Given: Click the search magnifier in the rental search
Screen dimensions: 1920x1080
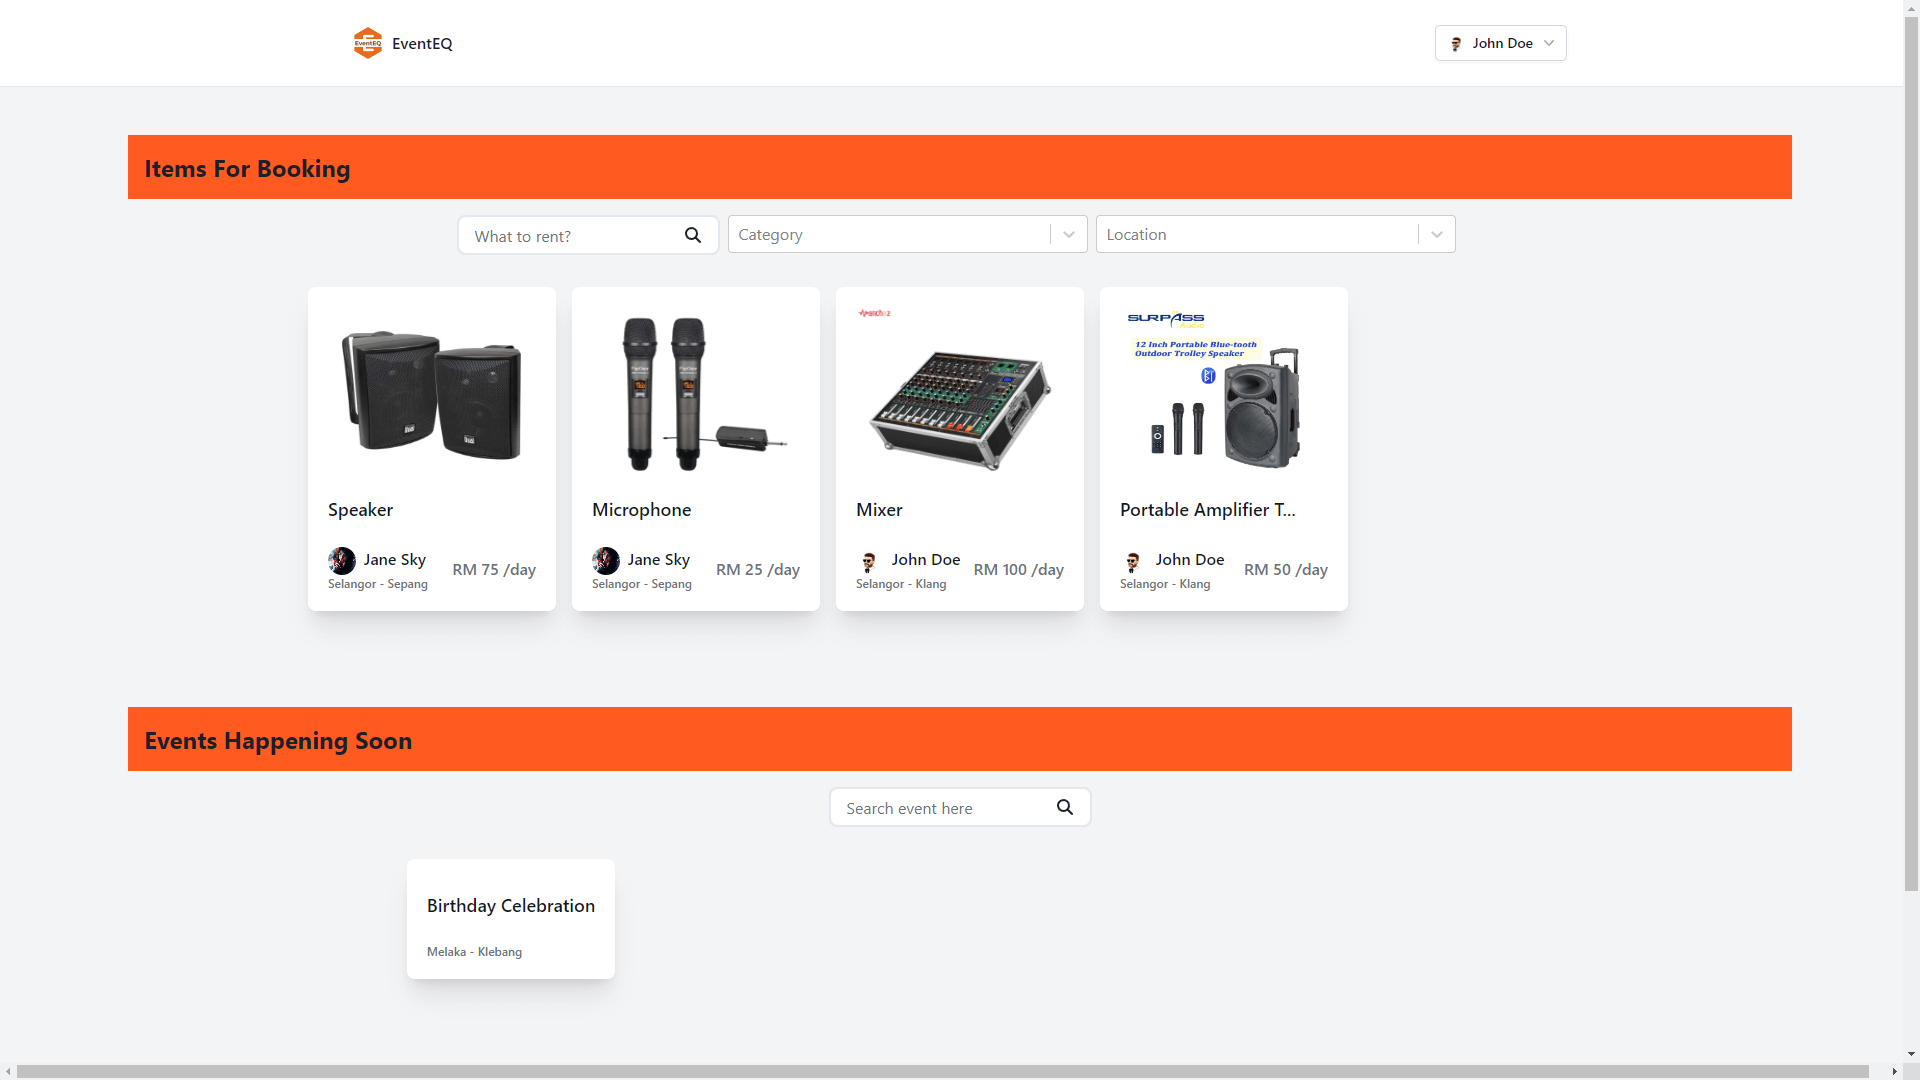Looking at the screenshot, I should pos(693,235).
